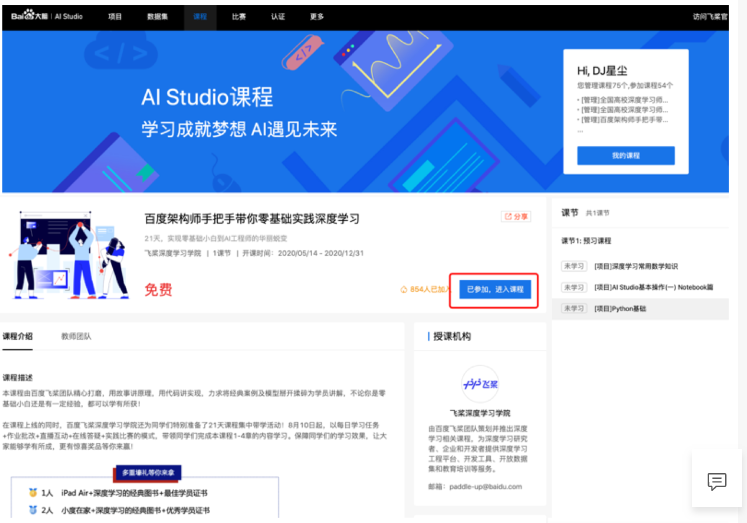Switch to the 课程介绍 tab

point(18,336)
